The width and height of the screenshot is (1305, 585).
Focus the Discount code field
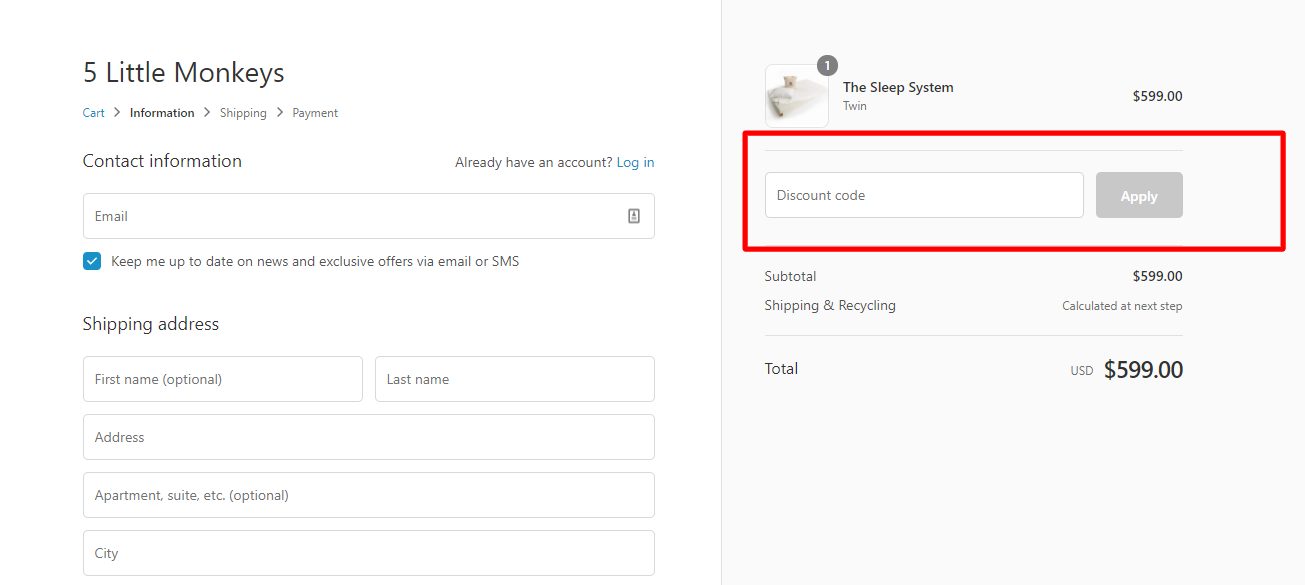pyautogui.click(x=924, y=195)
